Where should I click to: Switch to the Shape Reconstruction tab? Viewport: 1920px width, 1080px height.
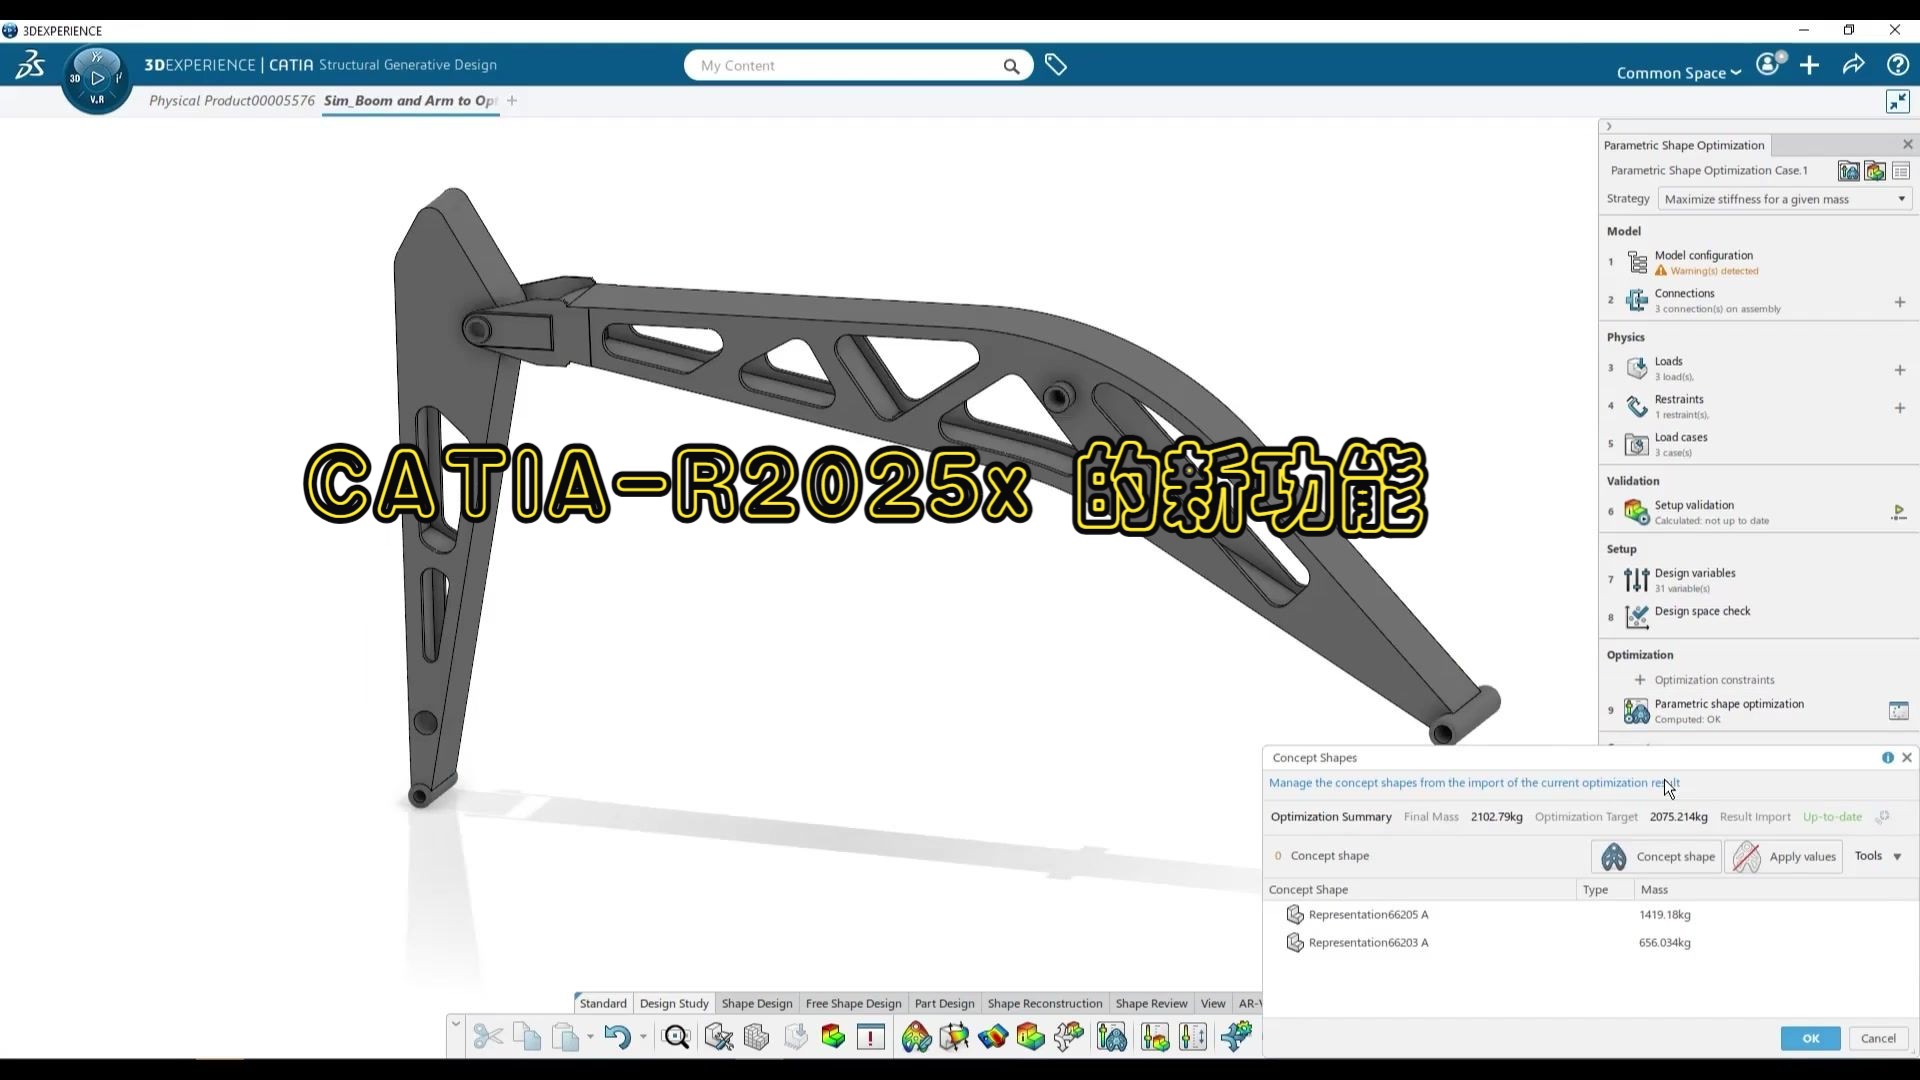[x=1045, y=1003]
